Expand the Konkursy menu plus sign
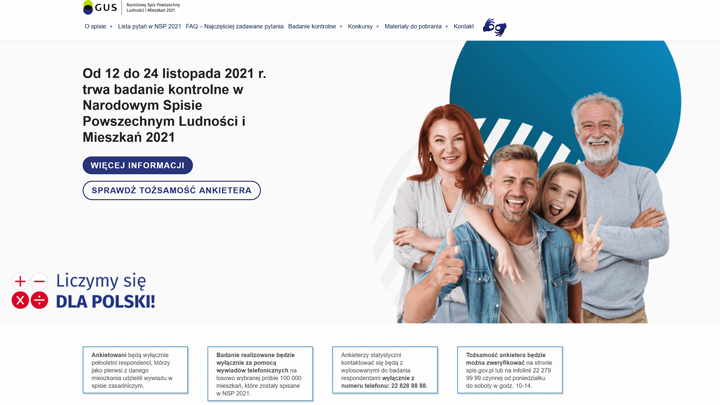 click(377, 27)
